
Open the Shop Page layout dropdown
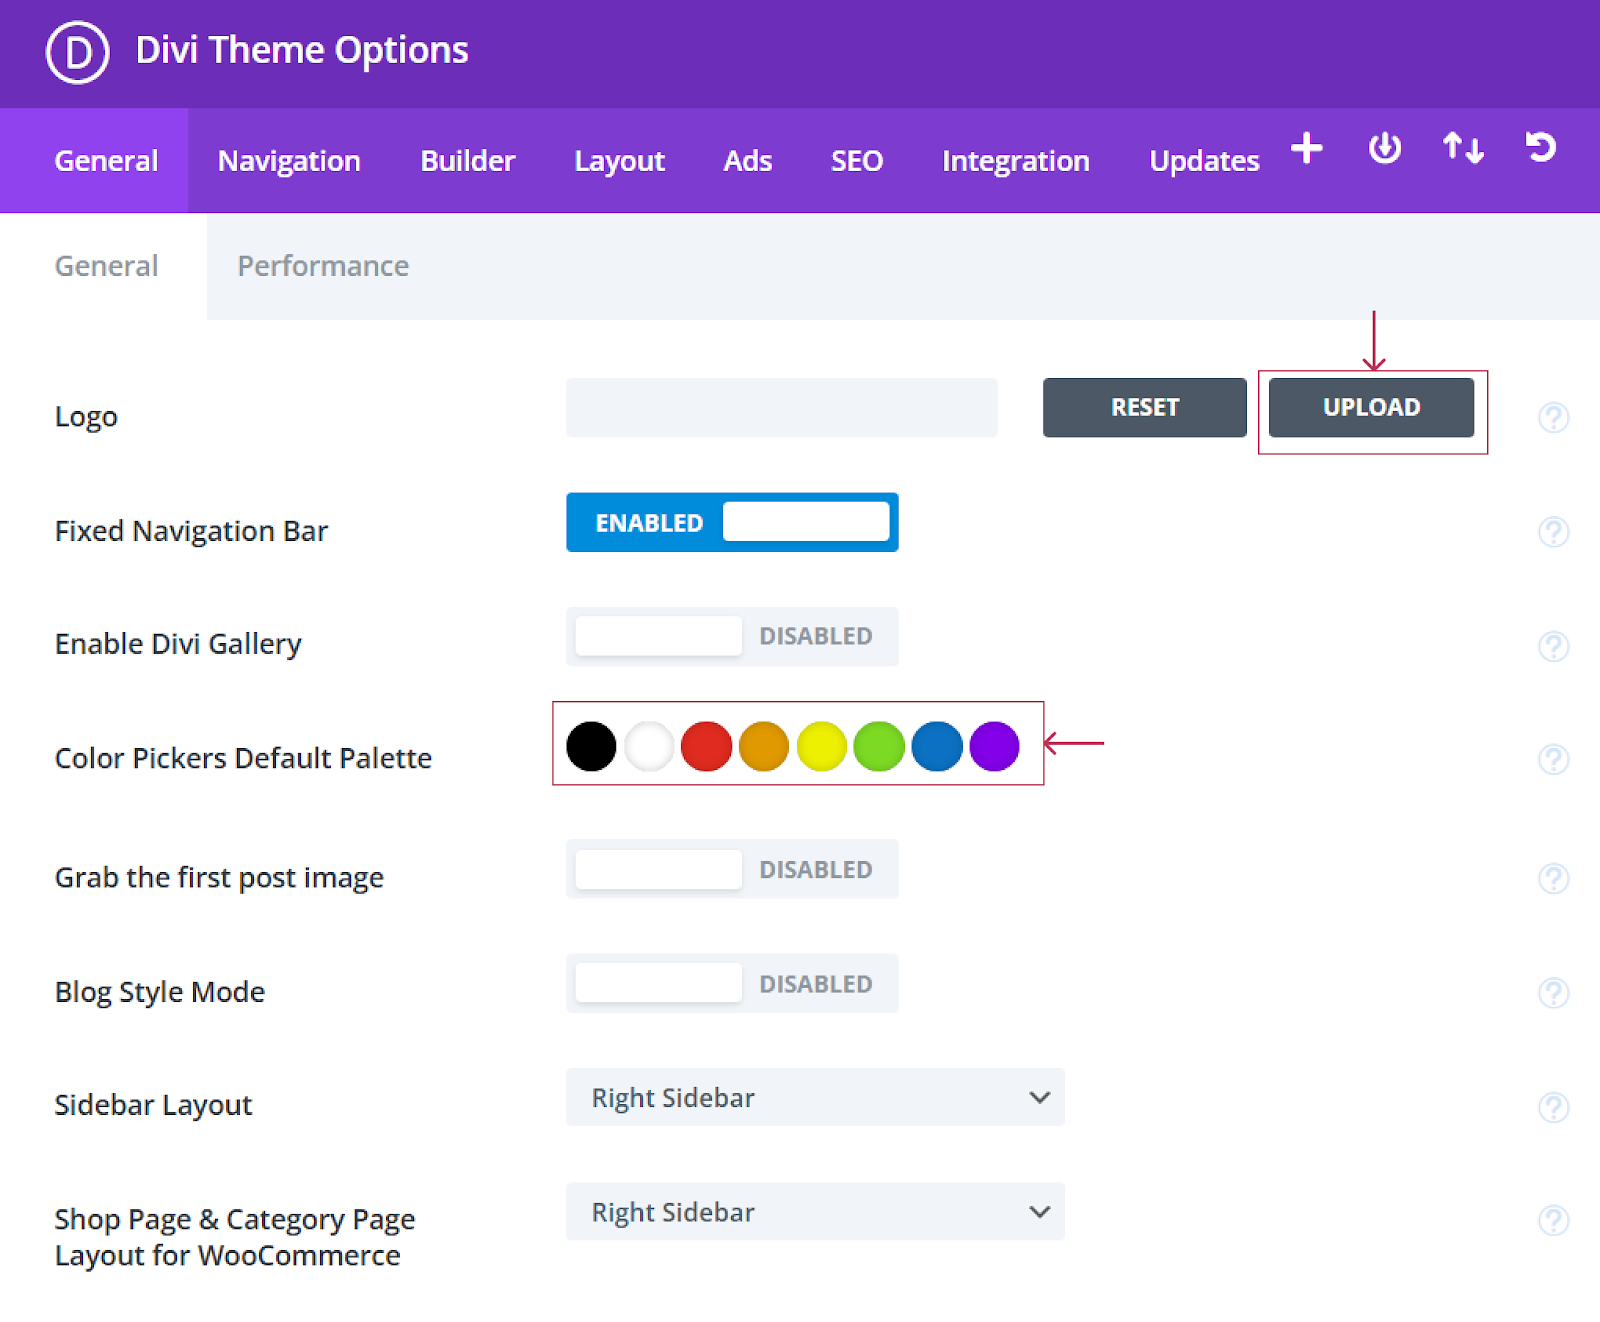coord(815,1212)
